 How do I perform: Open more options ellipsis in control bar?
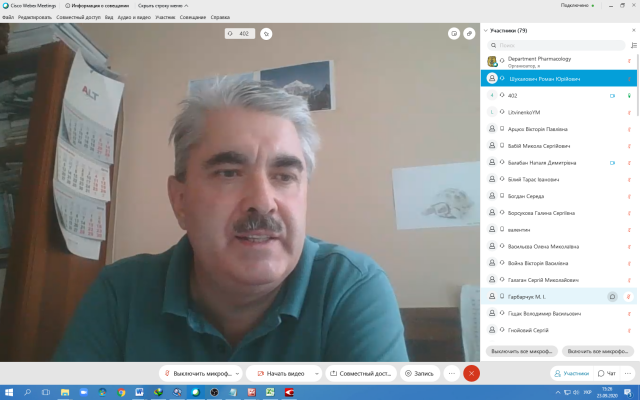(x=451, y=373)
